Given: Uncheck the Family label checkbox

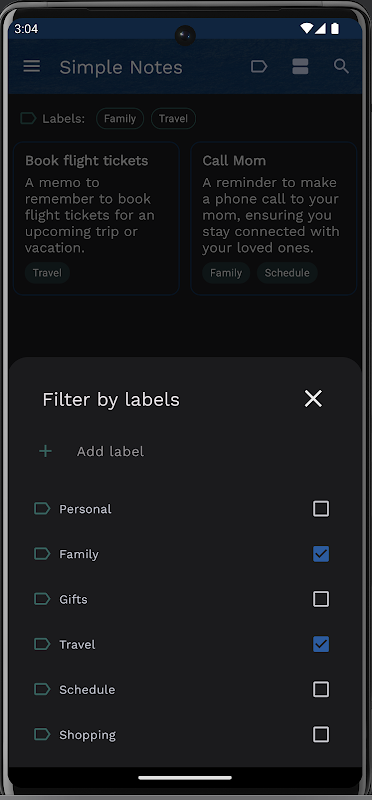Looking at the screenshot, I should [x=321, y=554].
